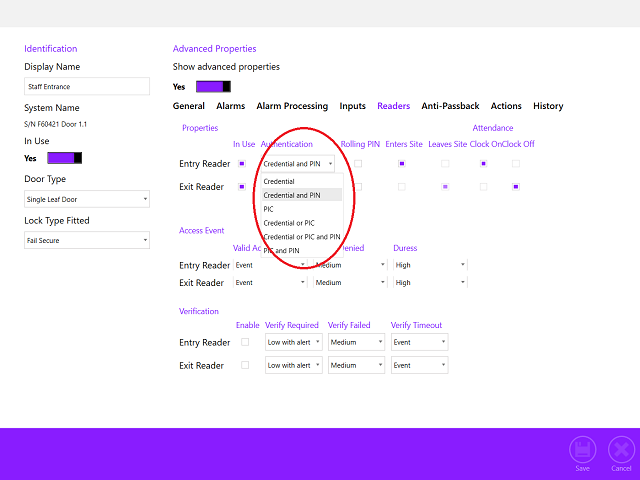The width and height of the screenshot is (640, 480).
Task: Open Entry Reader Verify Timeout dropdown
Action: point(419,342)
